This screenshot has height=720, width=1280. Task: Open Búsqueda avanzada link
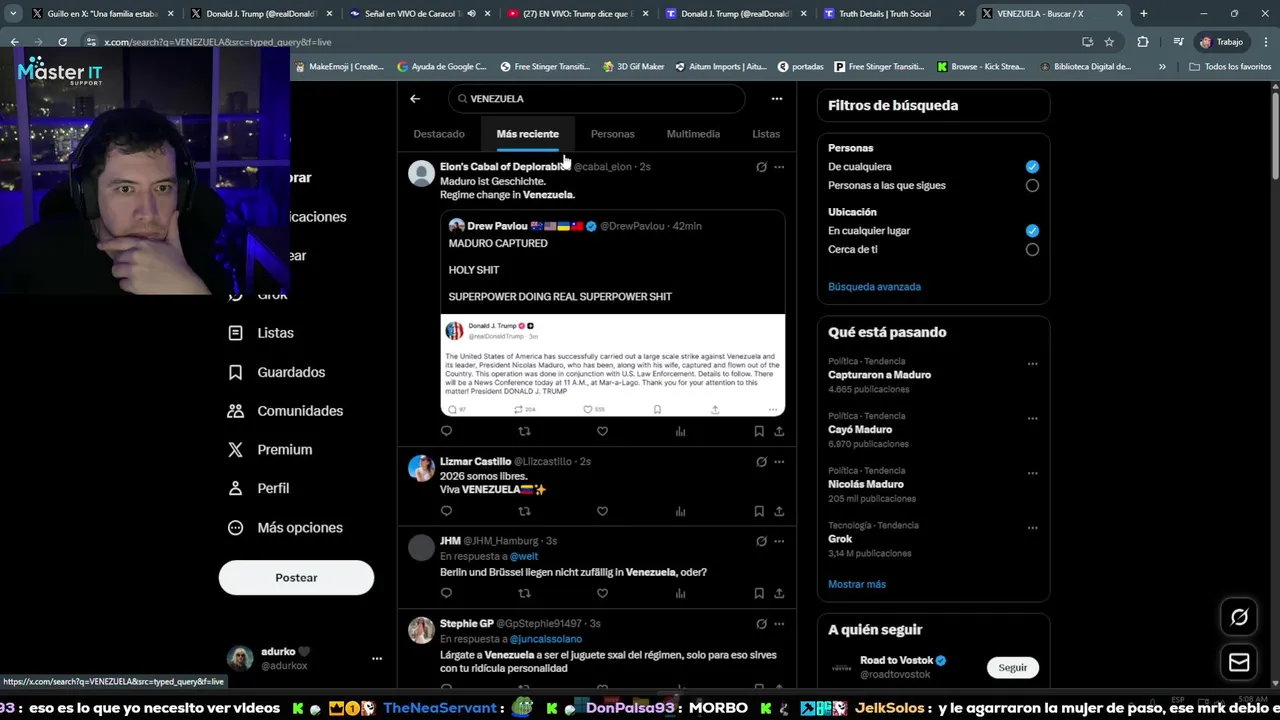click(874, 287)
